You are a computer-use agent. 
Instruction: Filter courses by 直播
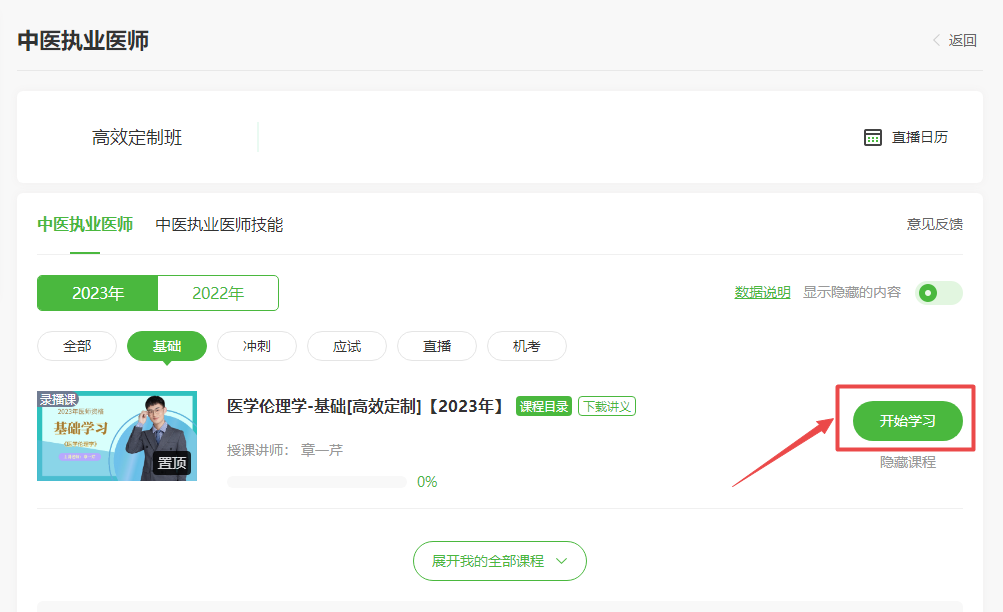437,346
